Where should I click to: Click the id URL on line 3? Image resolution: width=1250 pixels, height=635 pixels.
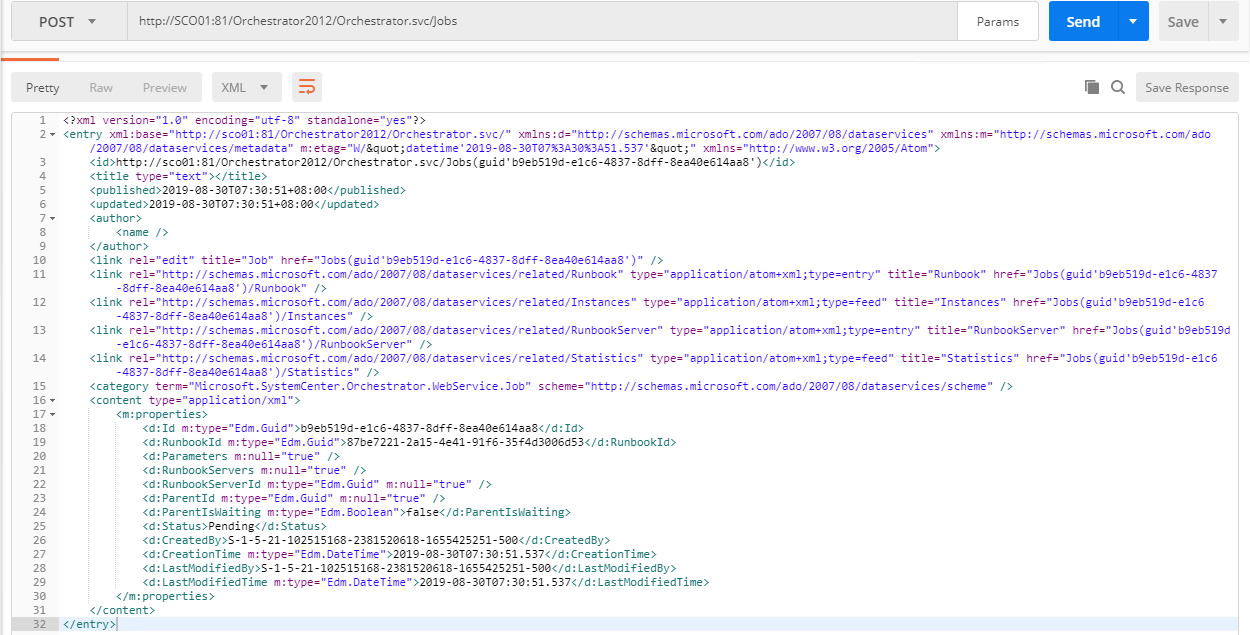[439, 162]
